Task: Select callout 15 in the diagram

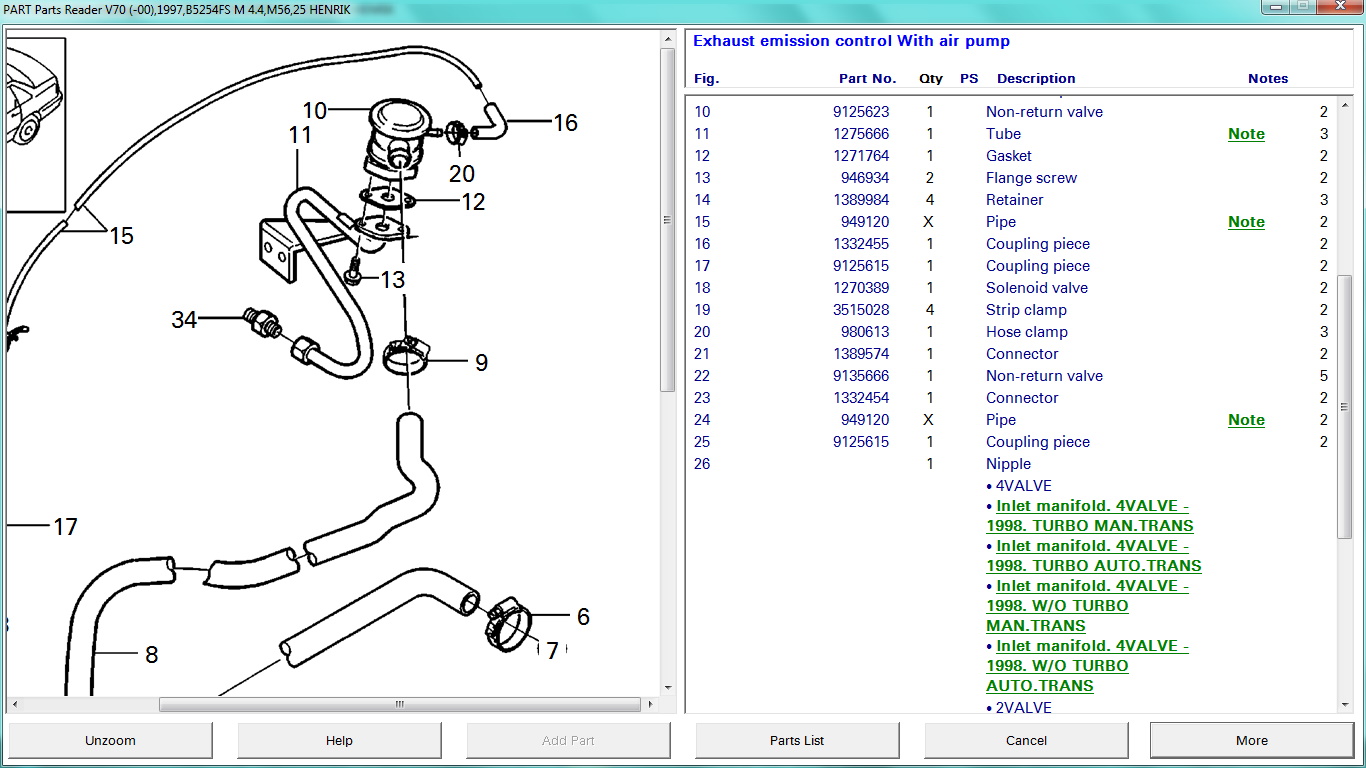Action: 121,236
